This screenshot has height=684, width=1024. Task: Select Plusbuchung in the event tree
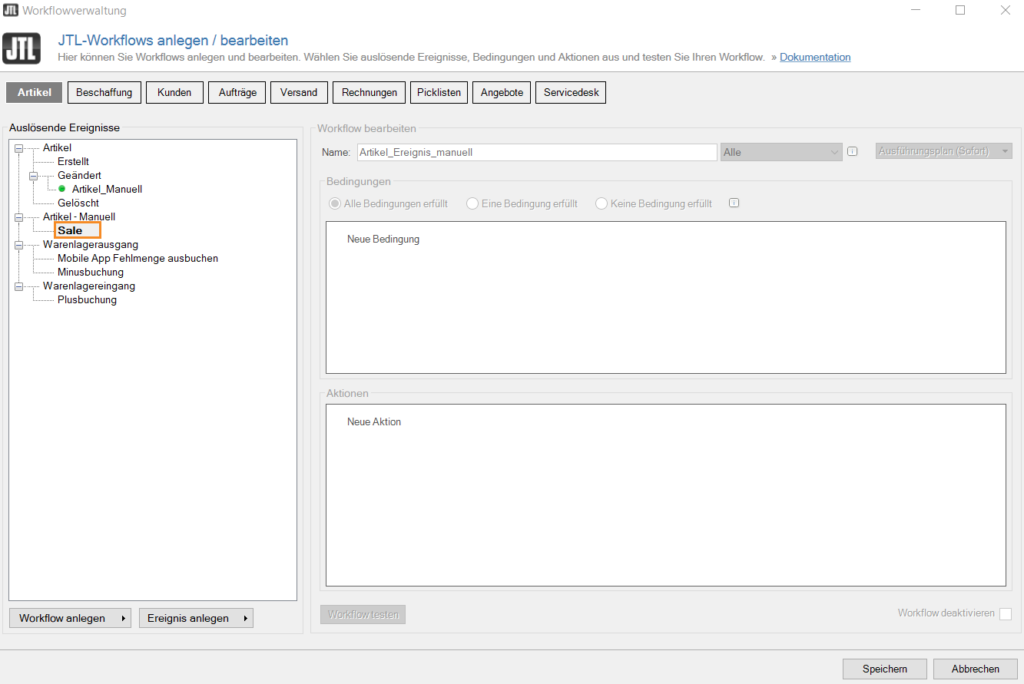[x=87, y=300]
